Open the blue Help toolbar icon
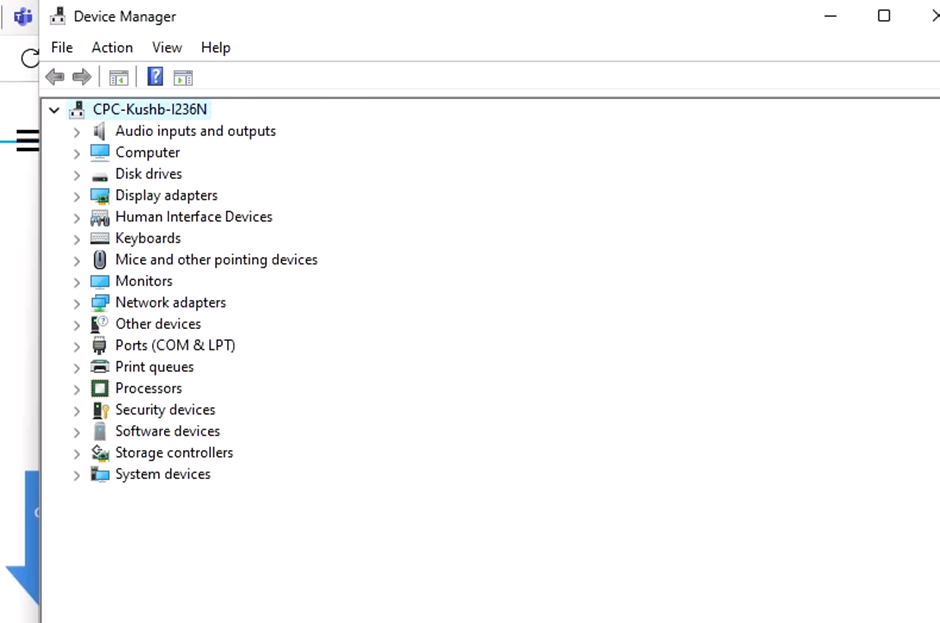This screenshot has height=623, width=940. 155,77
